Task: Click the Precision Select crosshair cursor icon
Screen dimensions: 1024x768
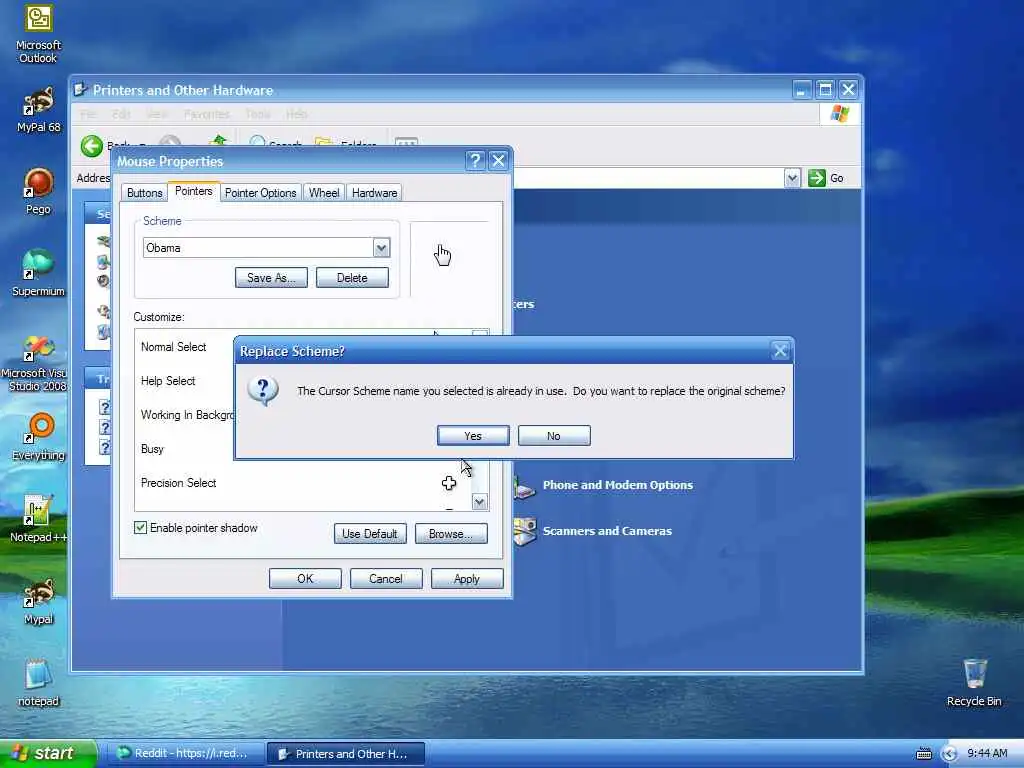Action: point(449,483)
